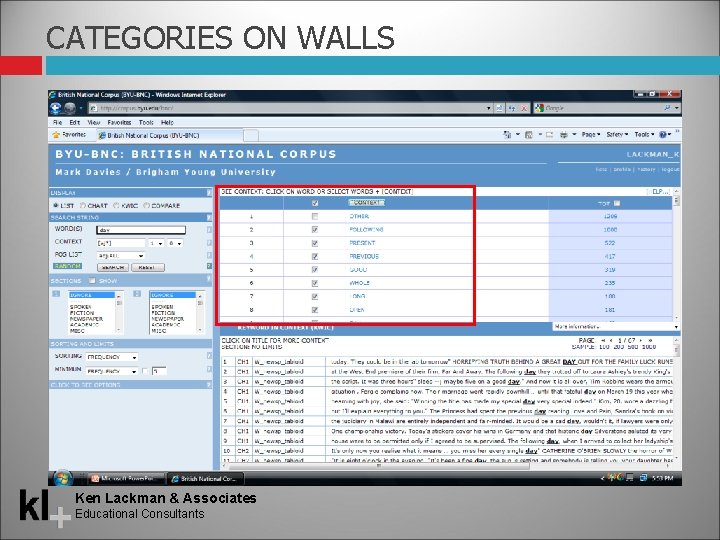The image size is (720, 540).
Task: Click the Feeds icon in command bar
Action: [x=529, y=135]
